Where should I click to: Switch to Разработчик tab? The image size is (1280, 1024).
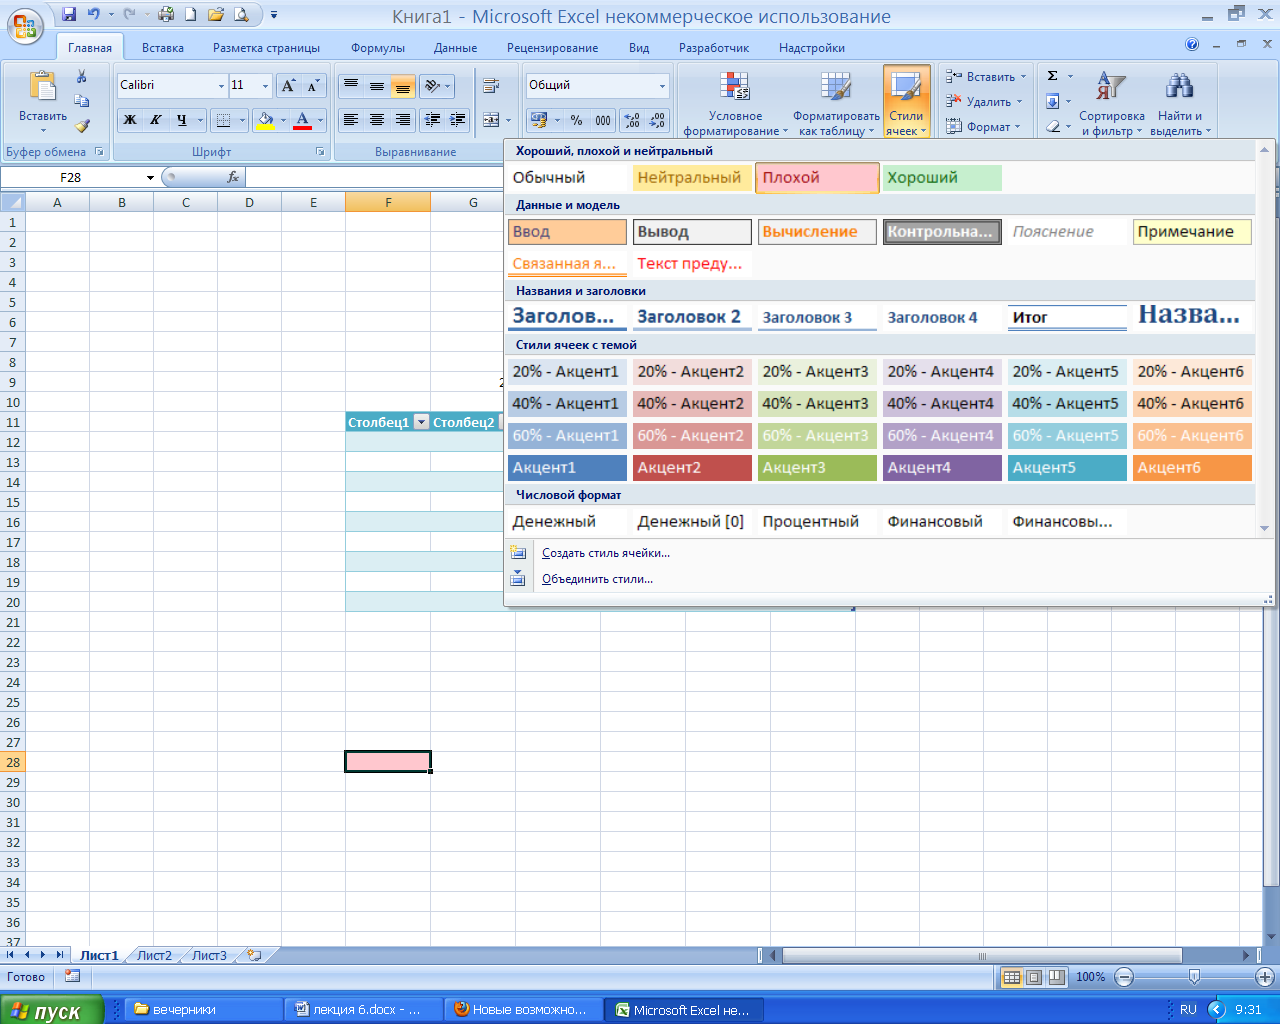coord(714,48)
